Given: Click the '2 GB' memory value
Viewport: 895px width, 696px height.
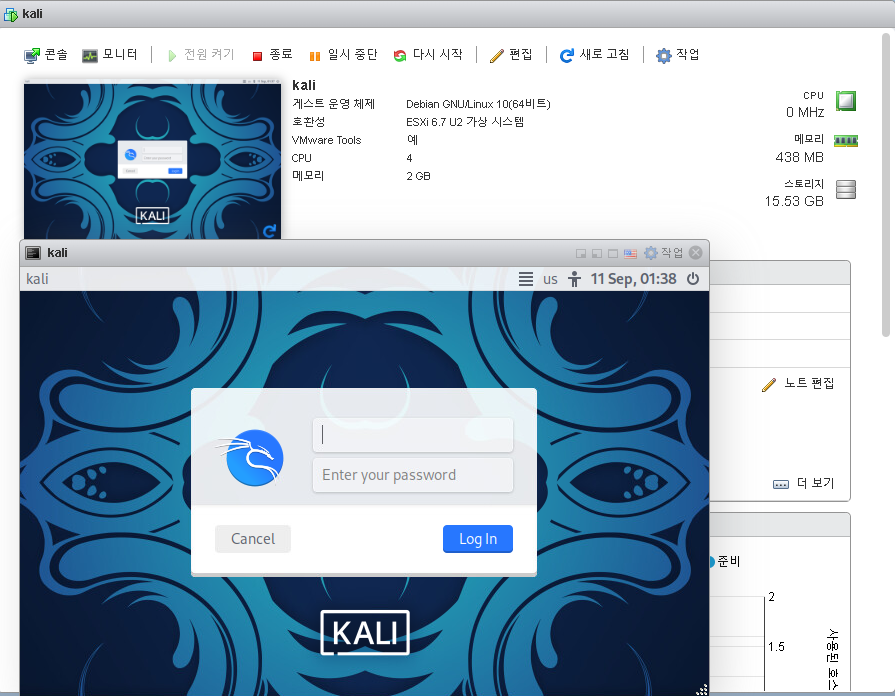Looking at the screenshot, I should 418,176.
